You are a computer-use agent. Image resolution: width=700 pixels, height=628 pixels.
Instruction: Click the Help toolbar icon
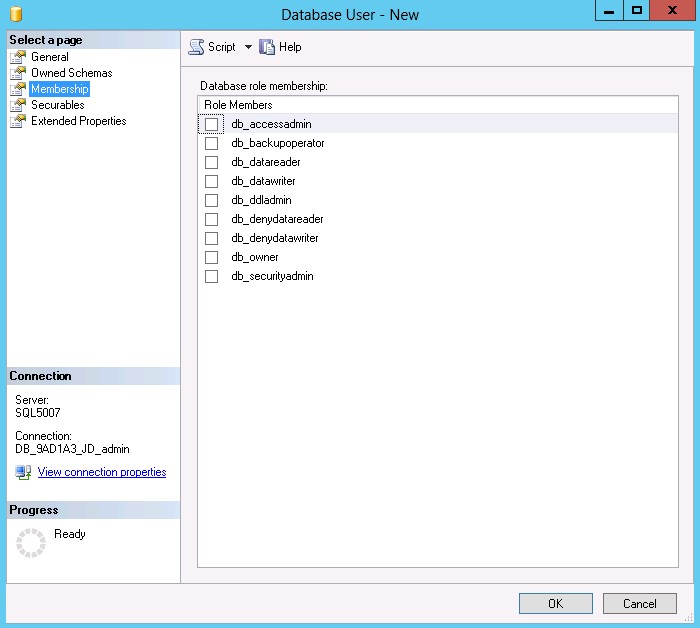point(267,47)
